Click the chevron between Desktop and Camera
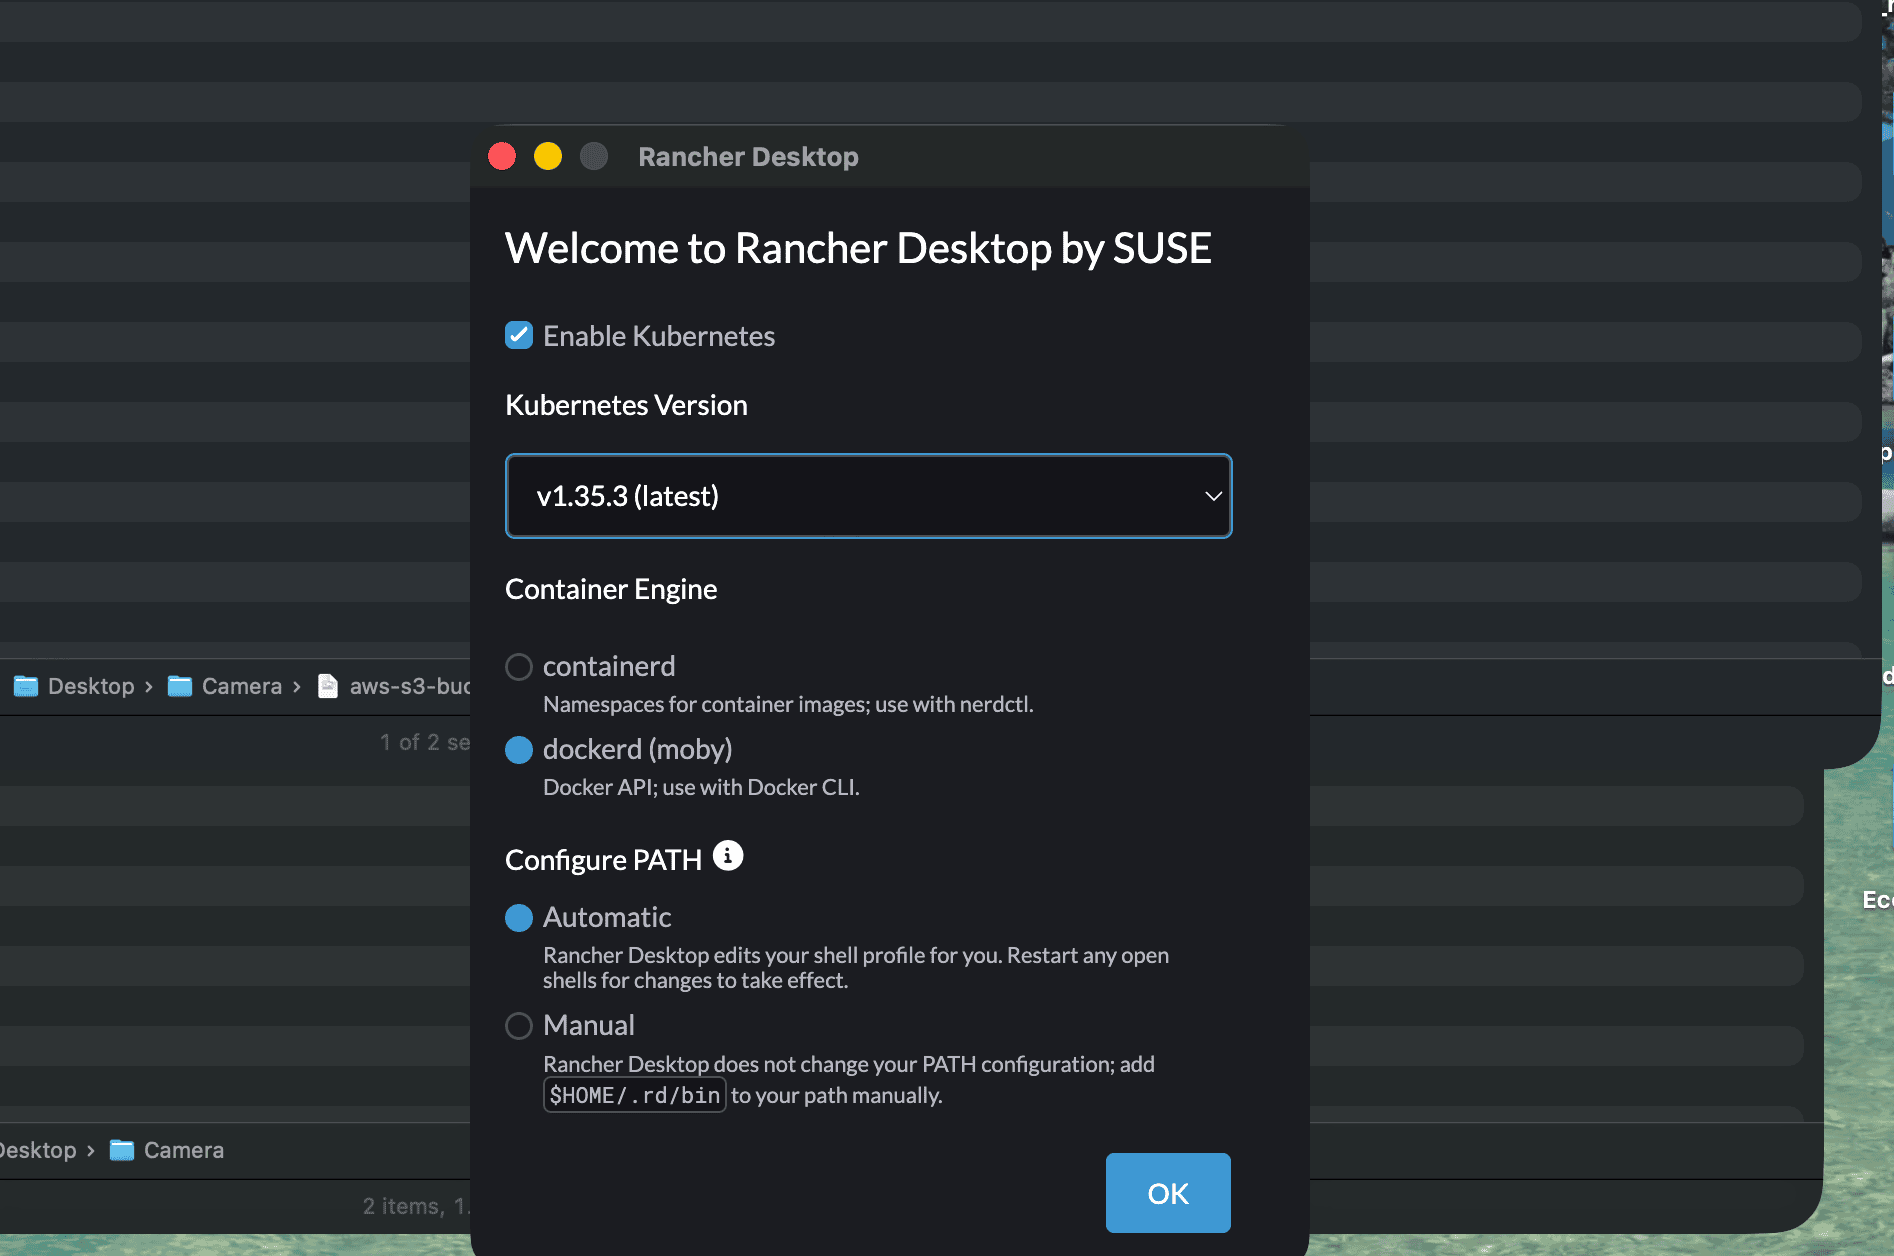This screenshot has width=1894, height=1256. (x=148, y=686)
